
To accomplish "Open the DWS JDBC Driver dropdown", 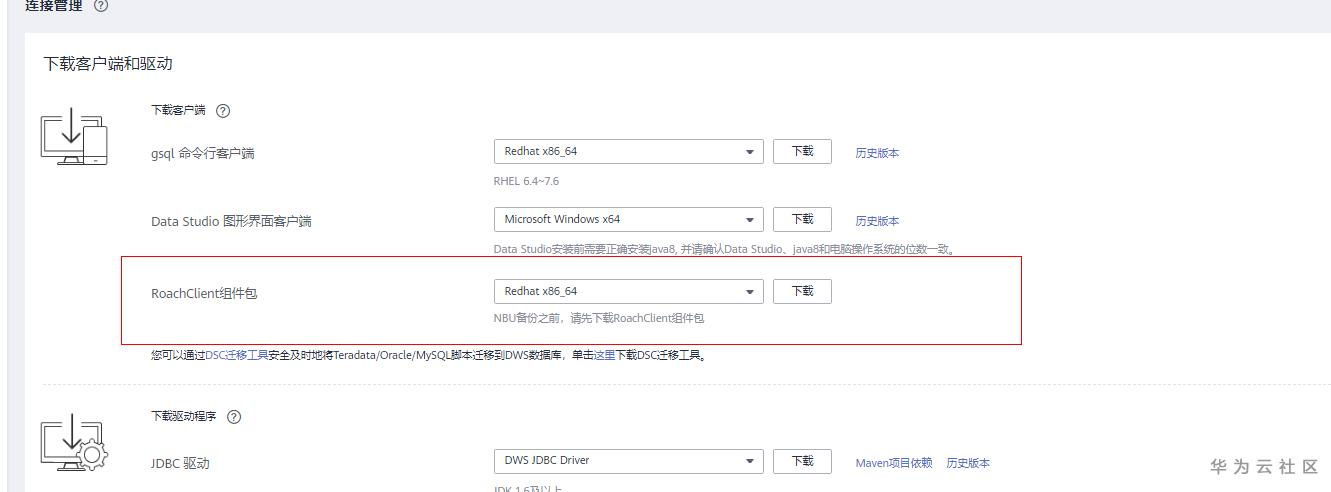I will tap(628, 461).
